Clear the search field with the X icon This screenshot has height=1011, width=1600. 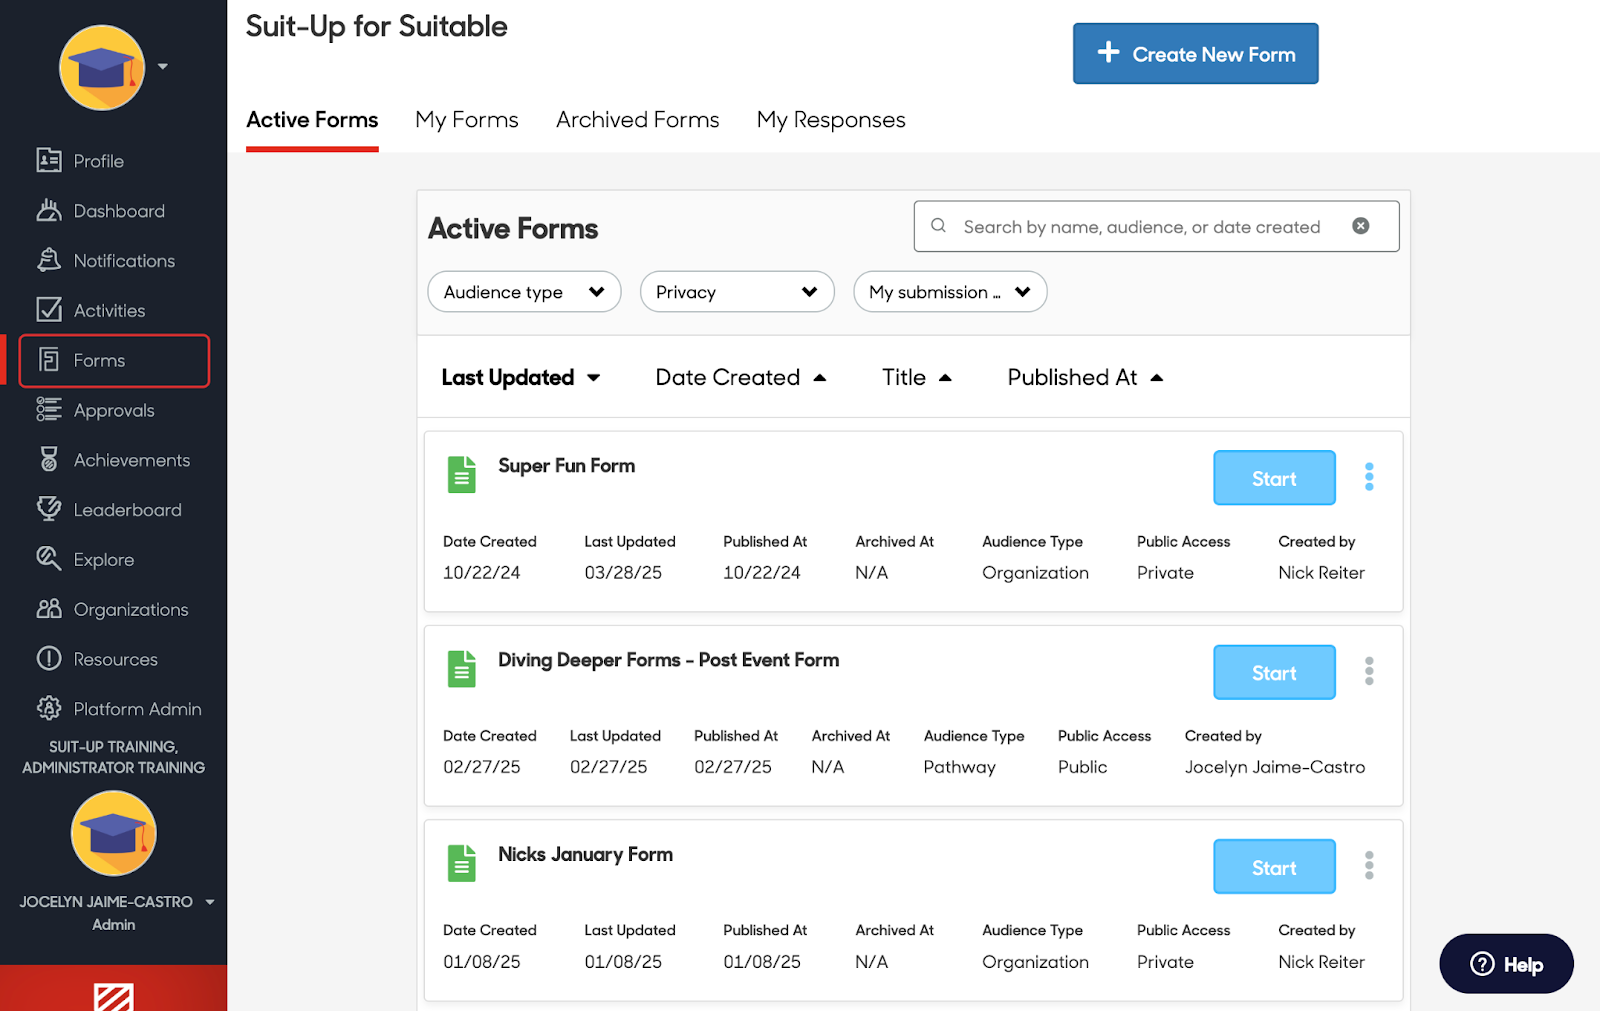click(1361, 226)
